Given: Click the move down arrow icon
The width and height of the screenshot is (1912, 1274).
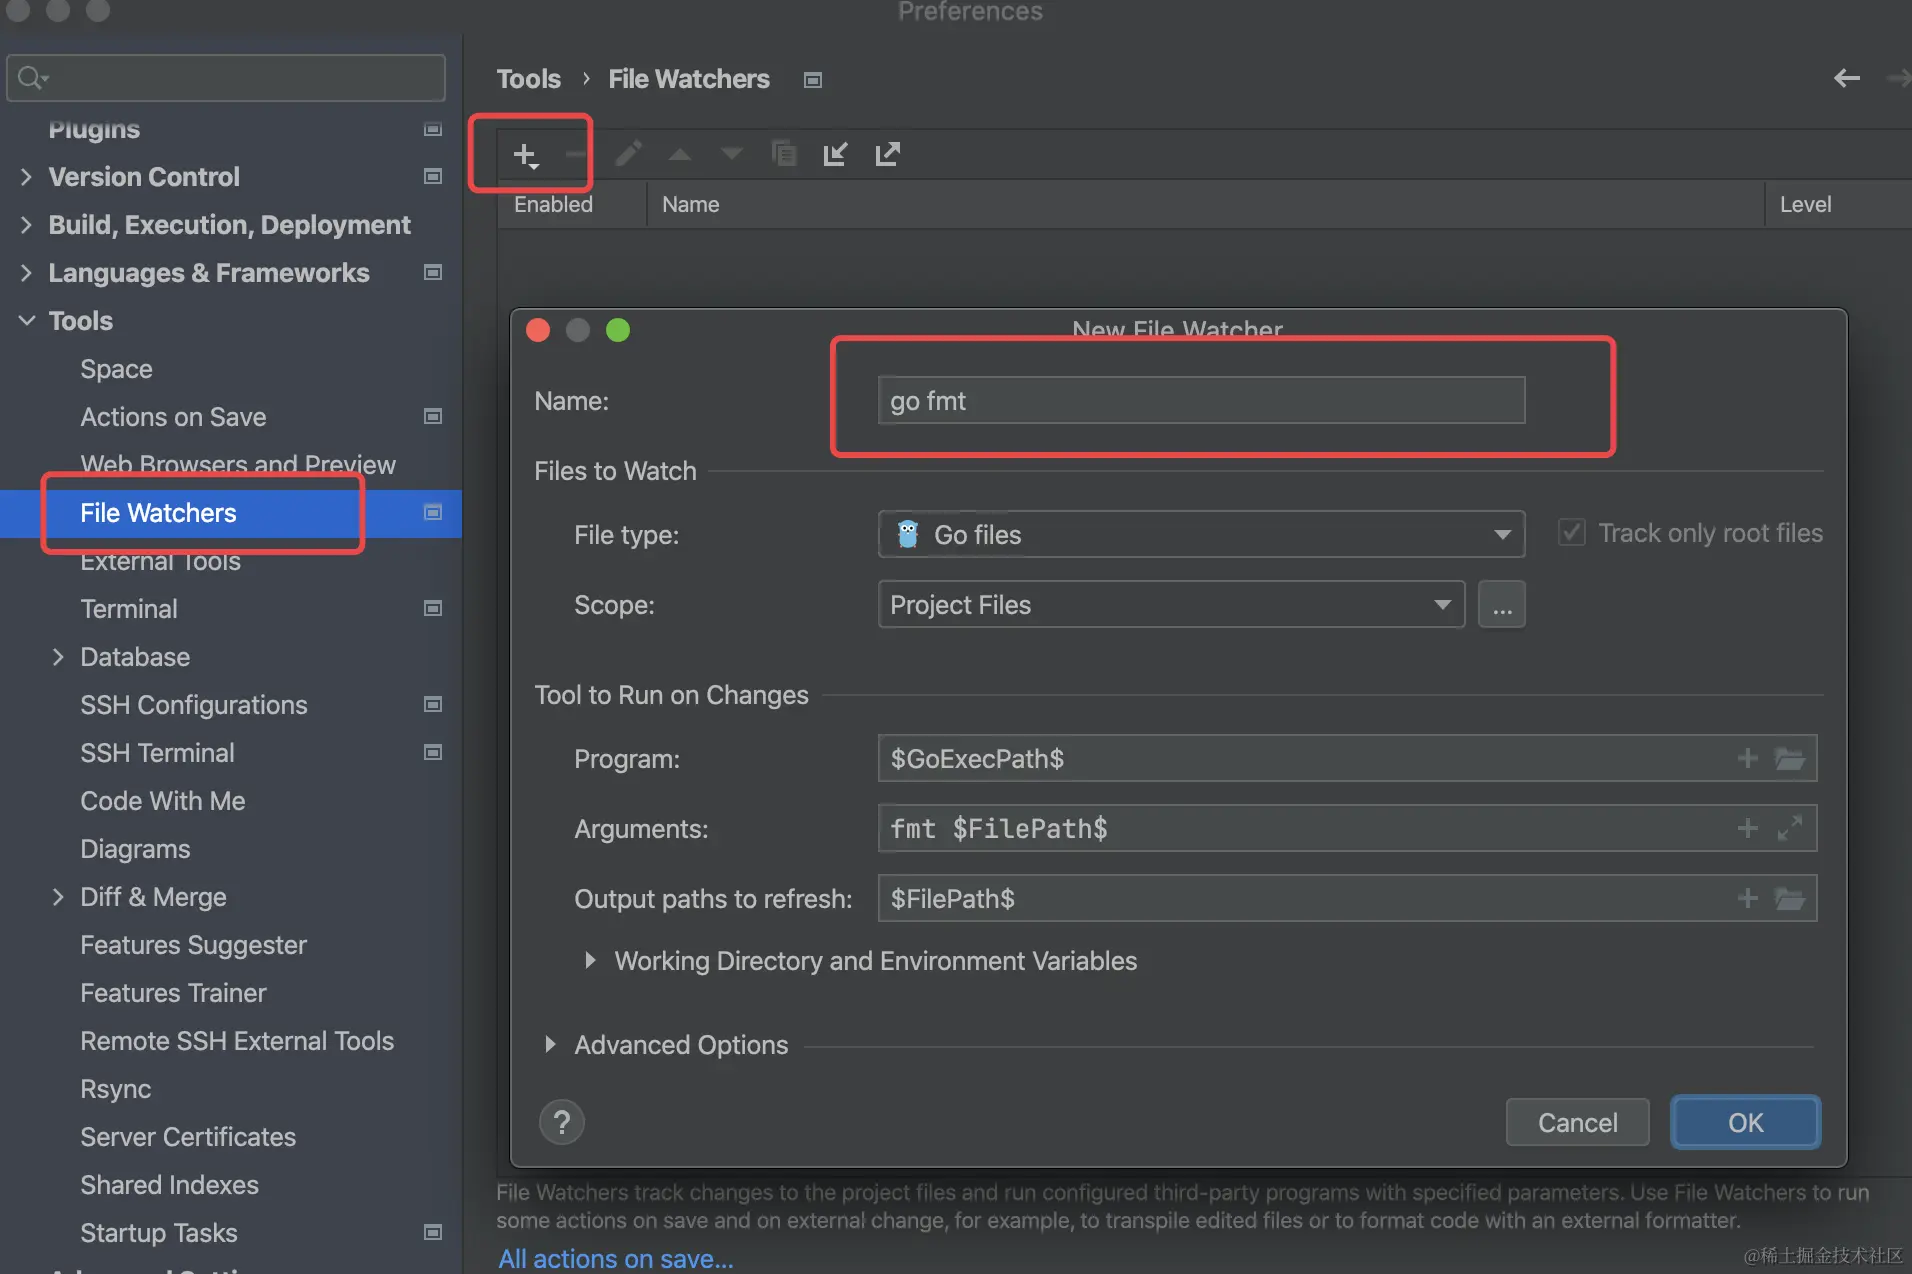Looking at the screenshot, I should 732,154.
